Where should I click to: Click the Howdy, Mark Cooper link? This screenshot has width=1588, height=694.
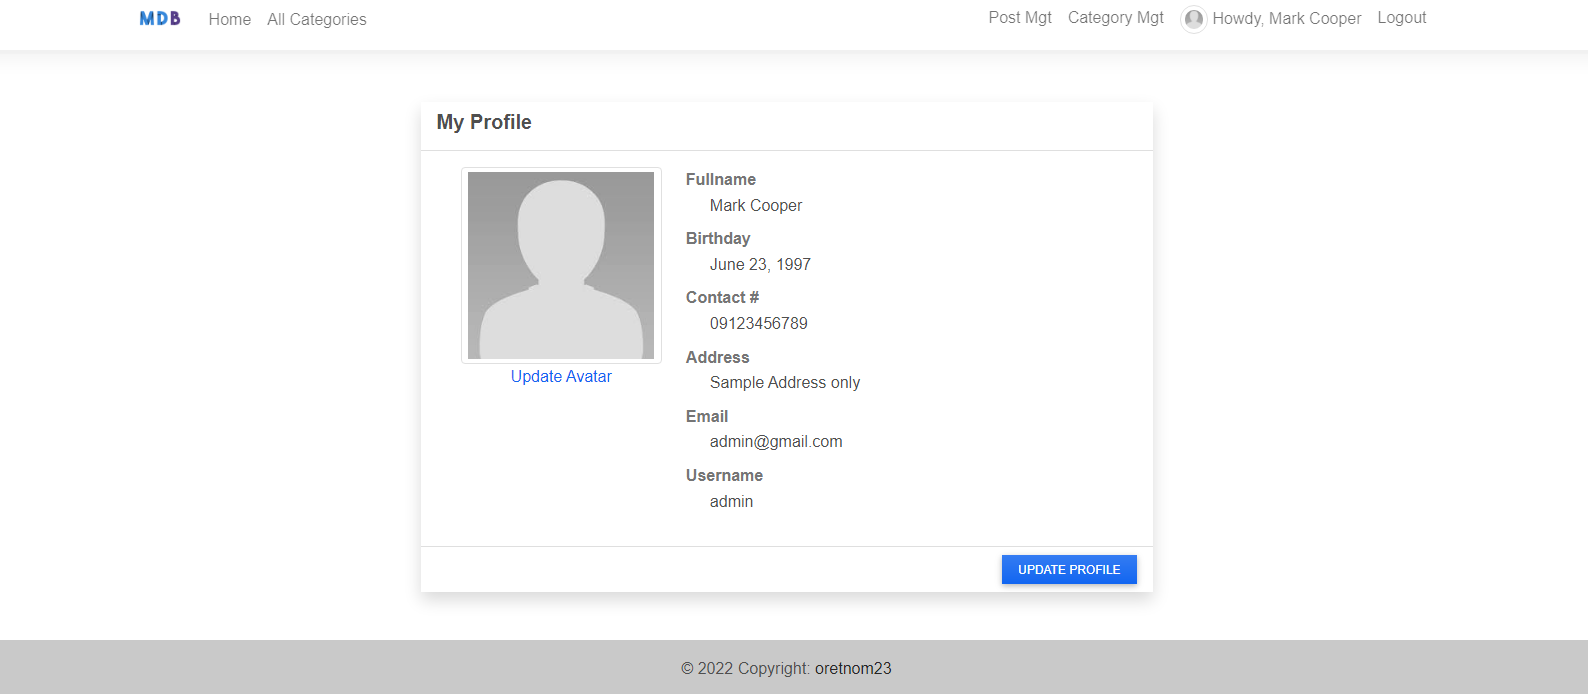pyautogui.click(x=1286, y=19)
